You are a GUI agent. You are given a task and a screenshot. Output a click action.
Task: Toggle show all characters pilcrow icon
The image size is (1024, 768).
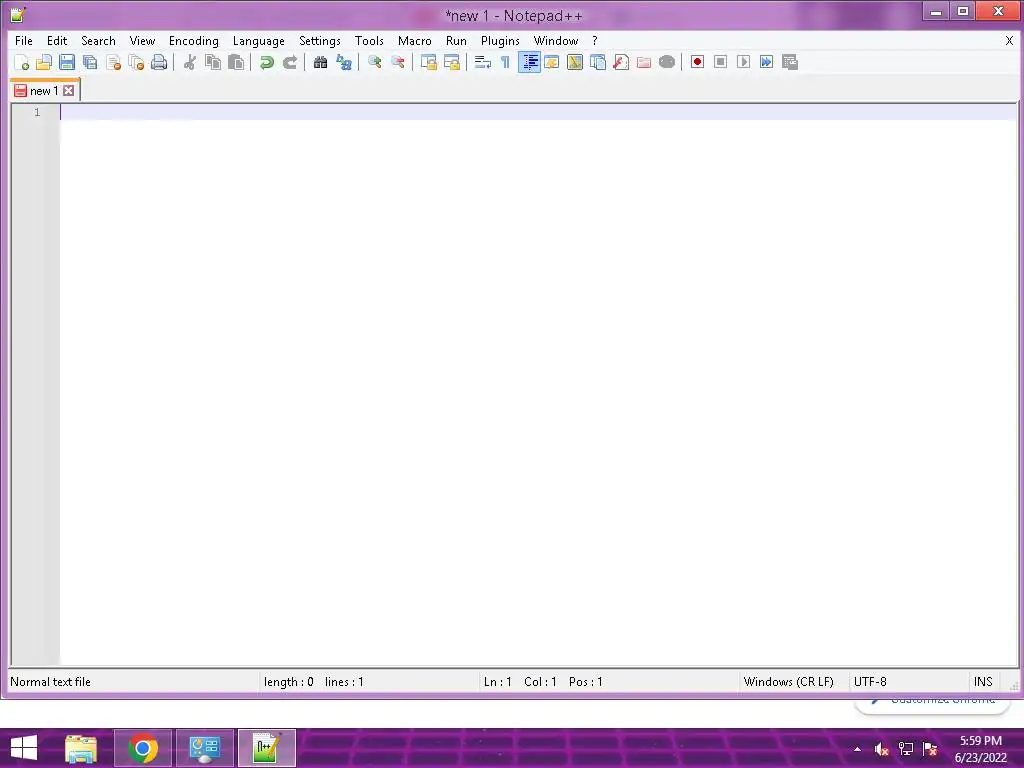point(505,62)
